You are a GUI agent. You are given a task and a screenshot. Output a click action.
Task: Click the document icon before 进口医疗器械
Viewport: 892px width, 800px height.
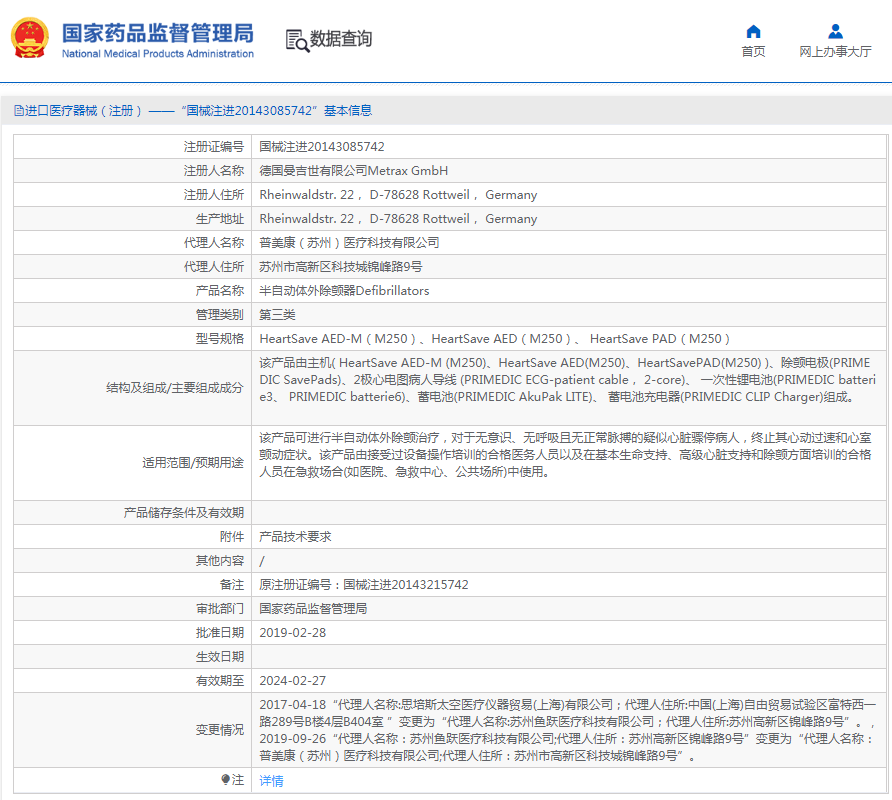coord(19,110)
